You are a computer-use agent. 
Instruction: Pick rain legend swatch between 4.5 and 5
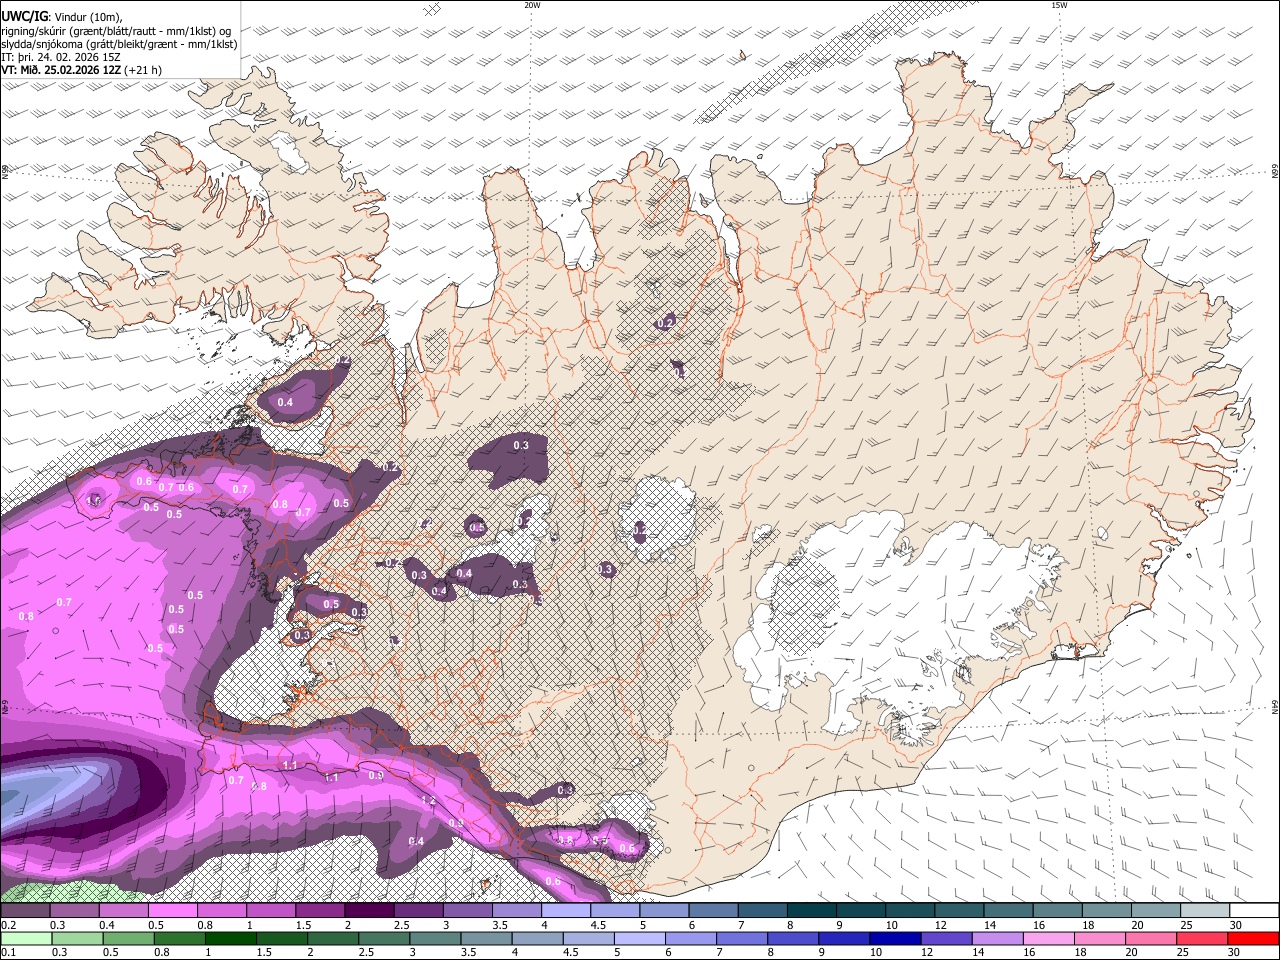coord(589,939)
